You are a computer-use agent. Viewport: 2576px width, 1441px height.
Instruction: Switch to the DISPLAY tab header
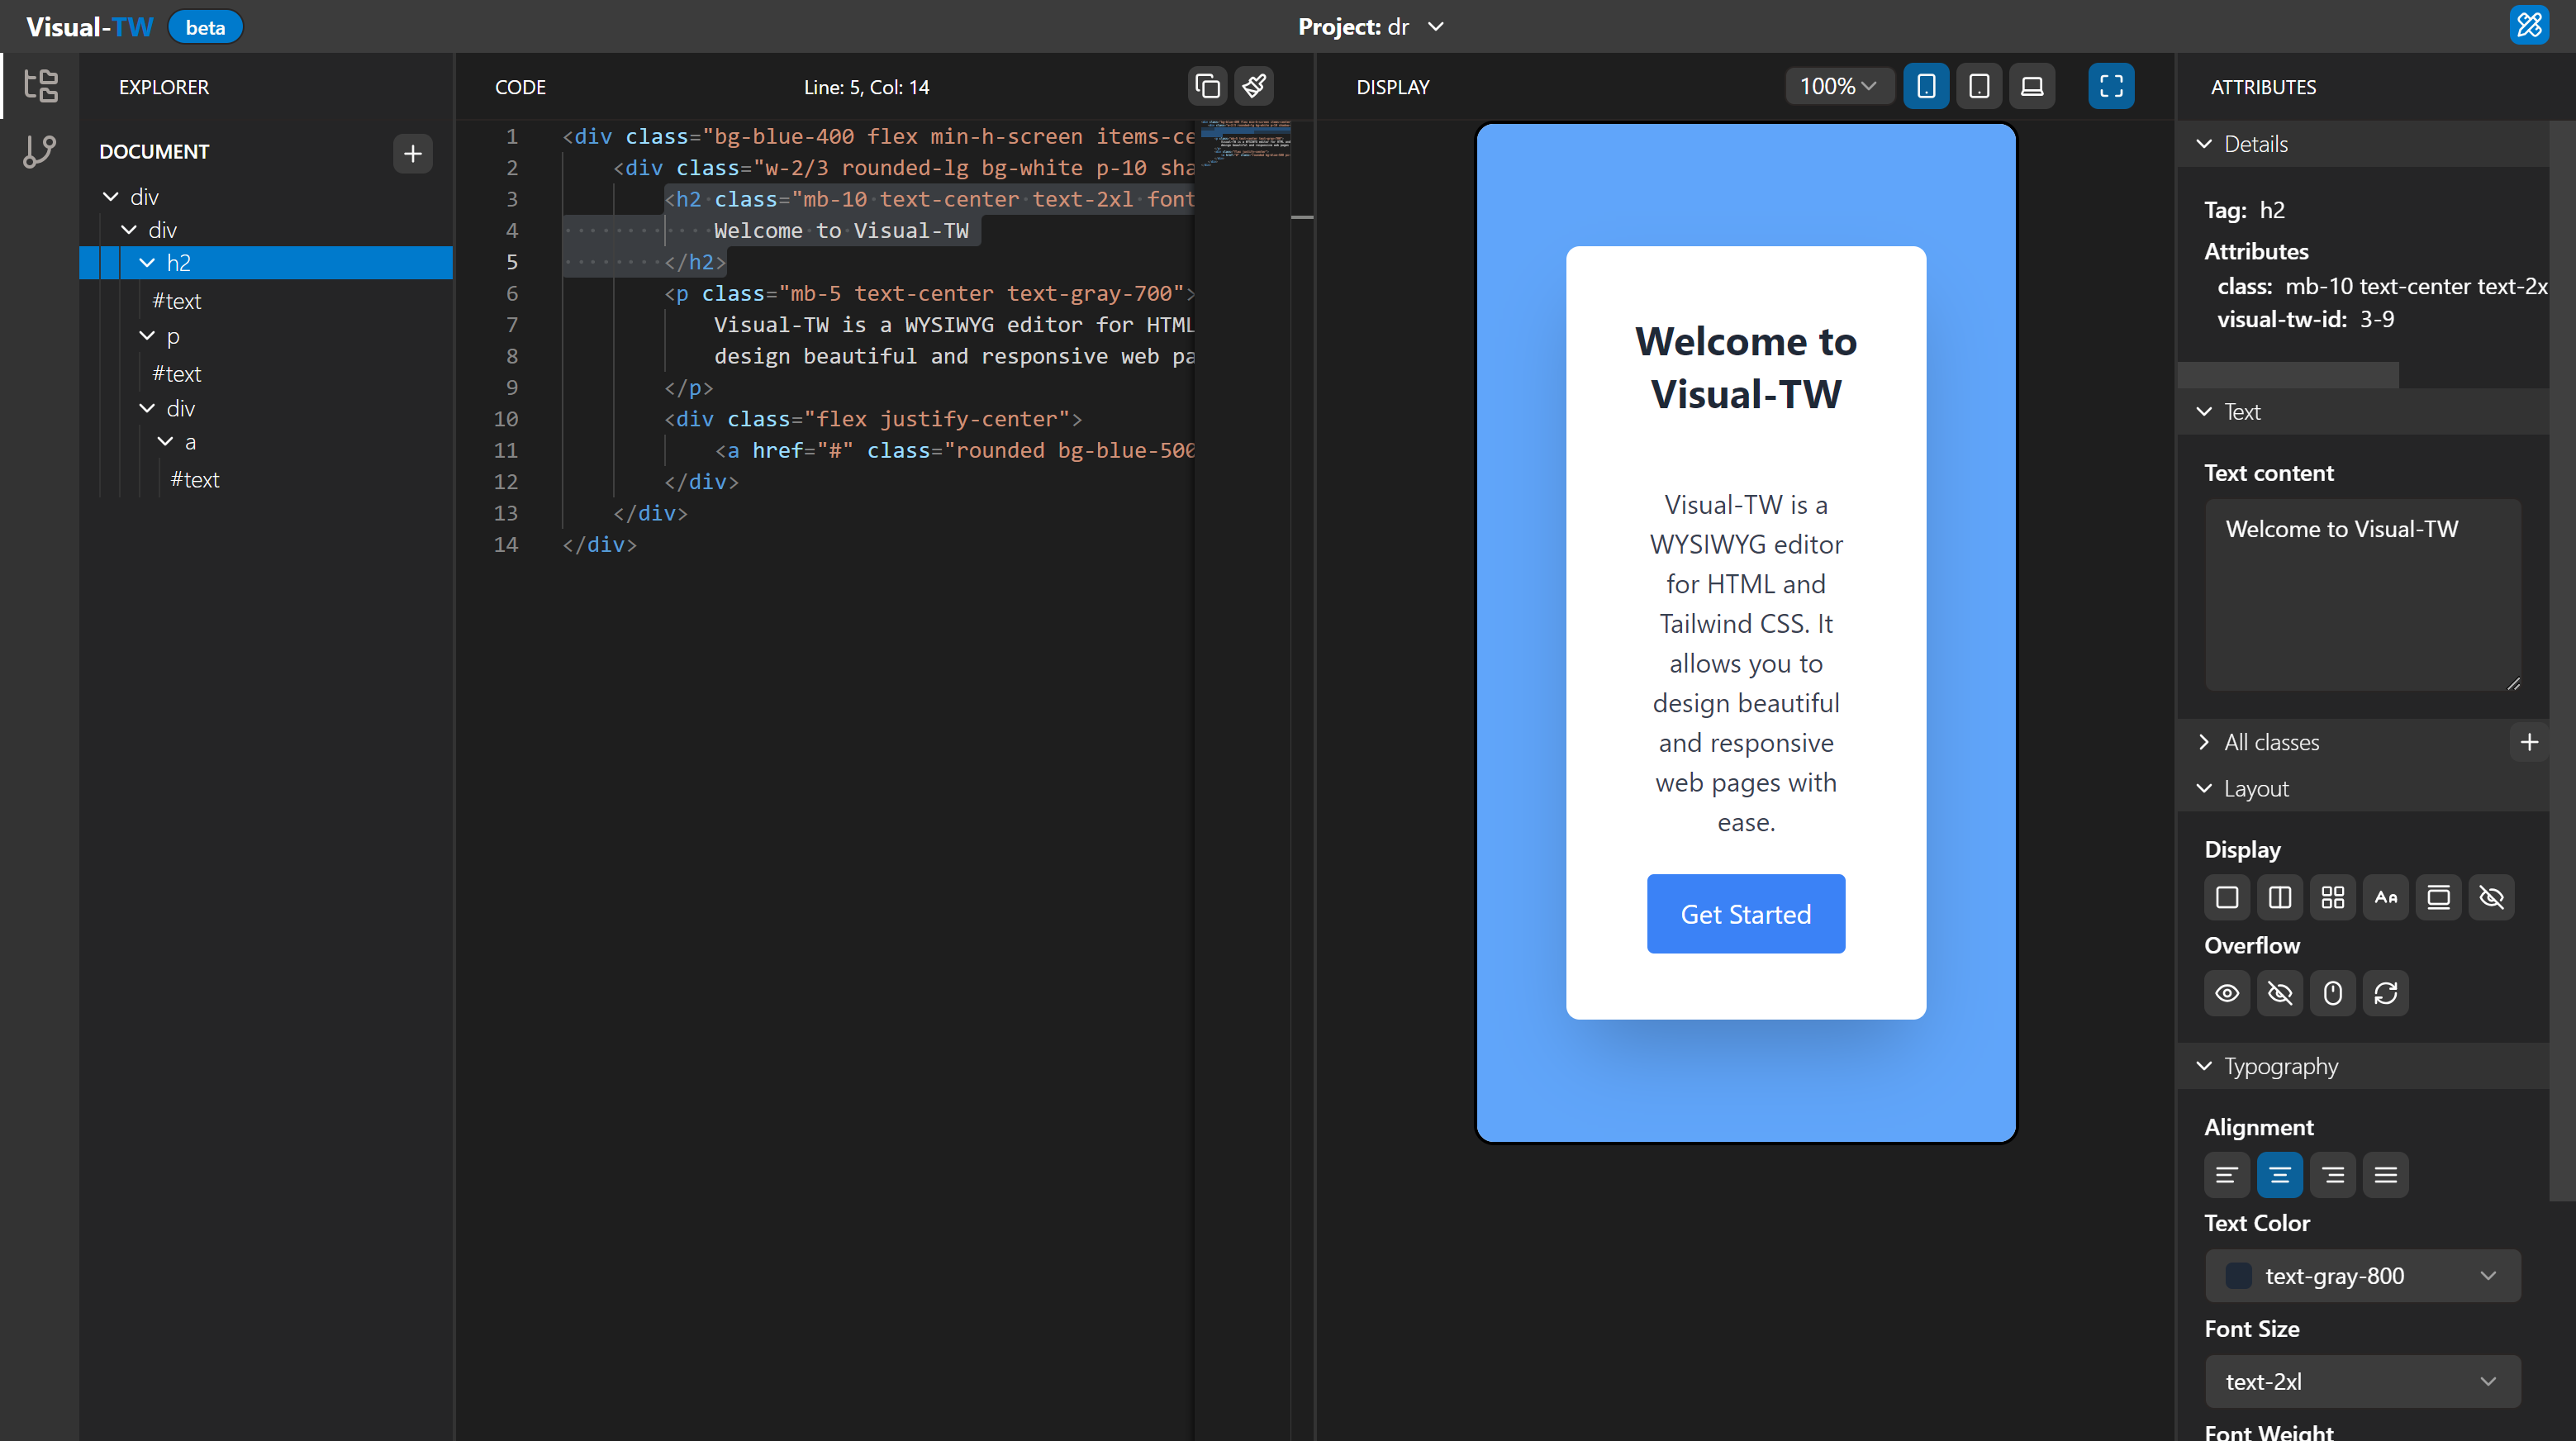tap(1393, 86)
